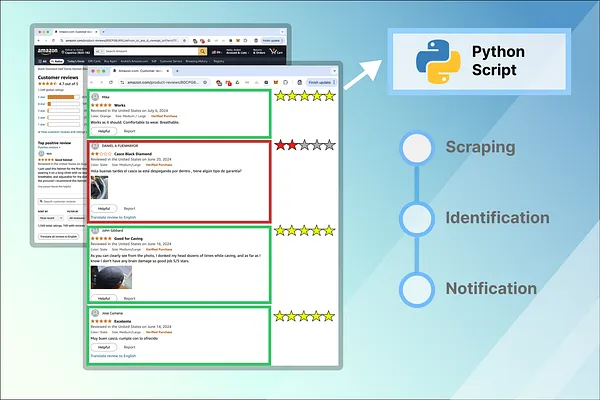
Task: Open the All reviewers filter dropdown
Action: (77, 218)
